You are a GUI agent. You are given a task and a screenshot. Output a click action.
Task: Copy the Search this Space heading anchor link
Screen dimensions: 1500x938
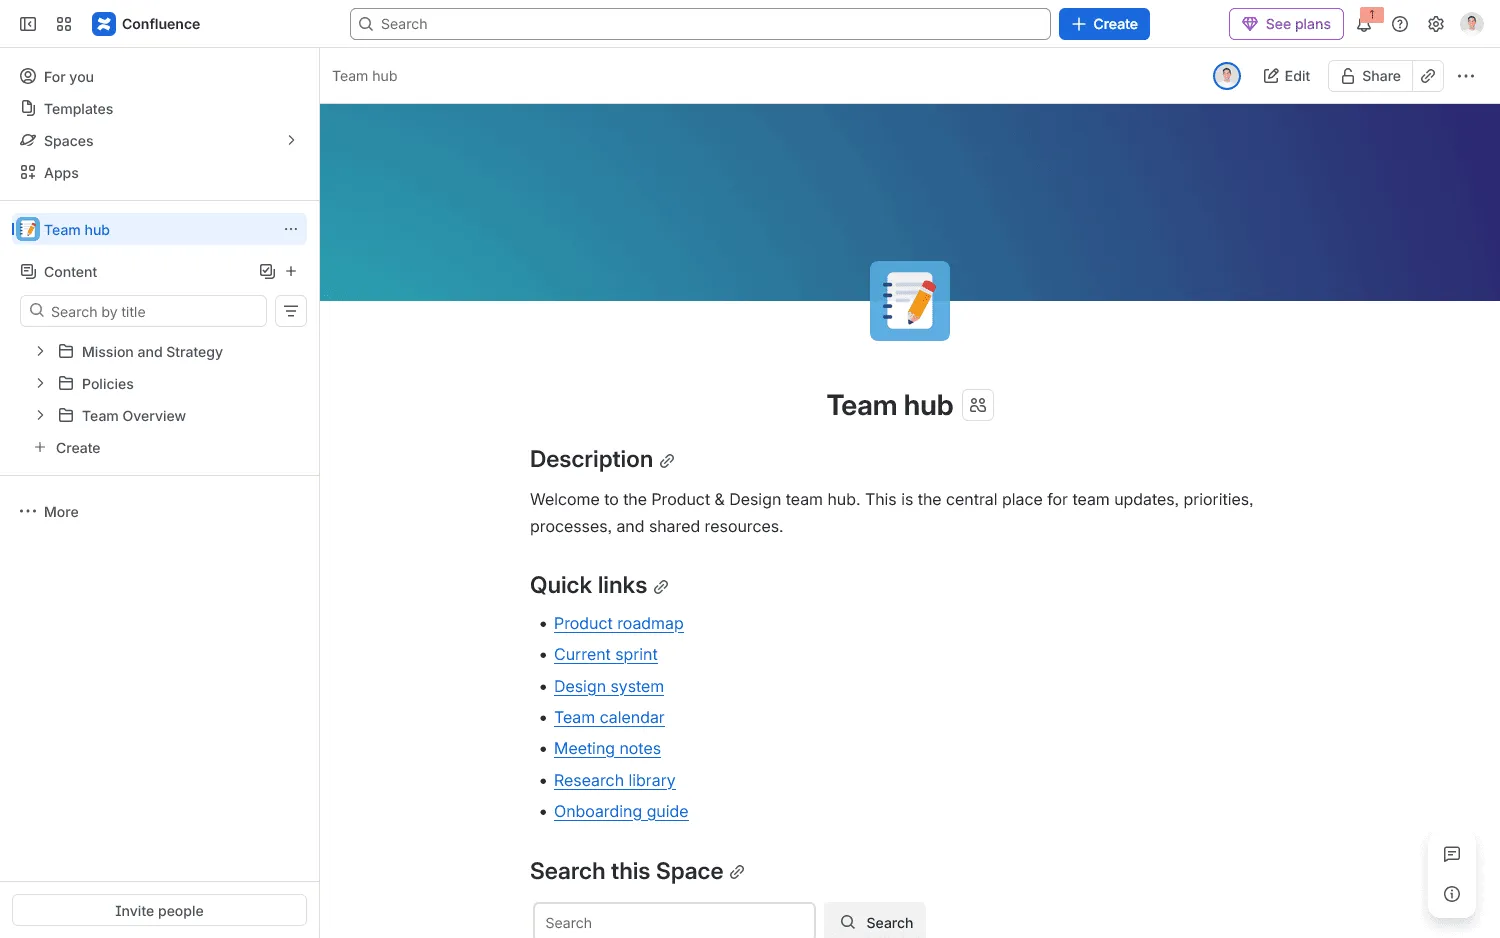pyautogui.click(x=737, y=873)
